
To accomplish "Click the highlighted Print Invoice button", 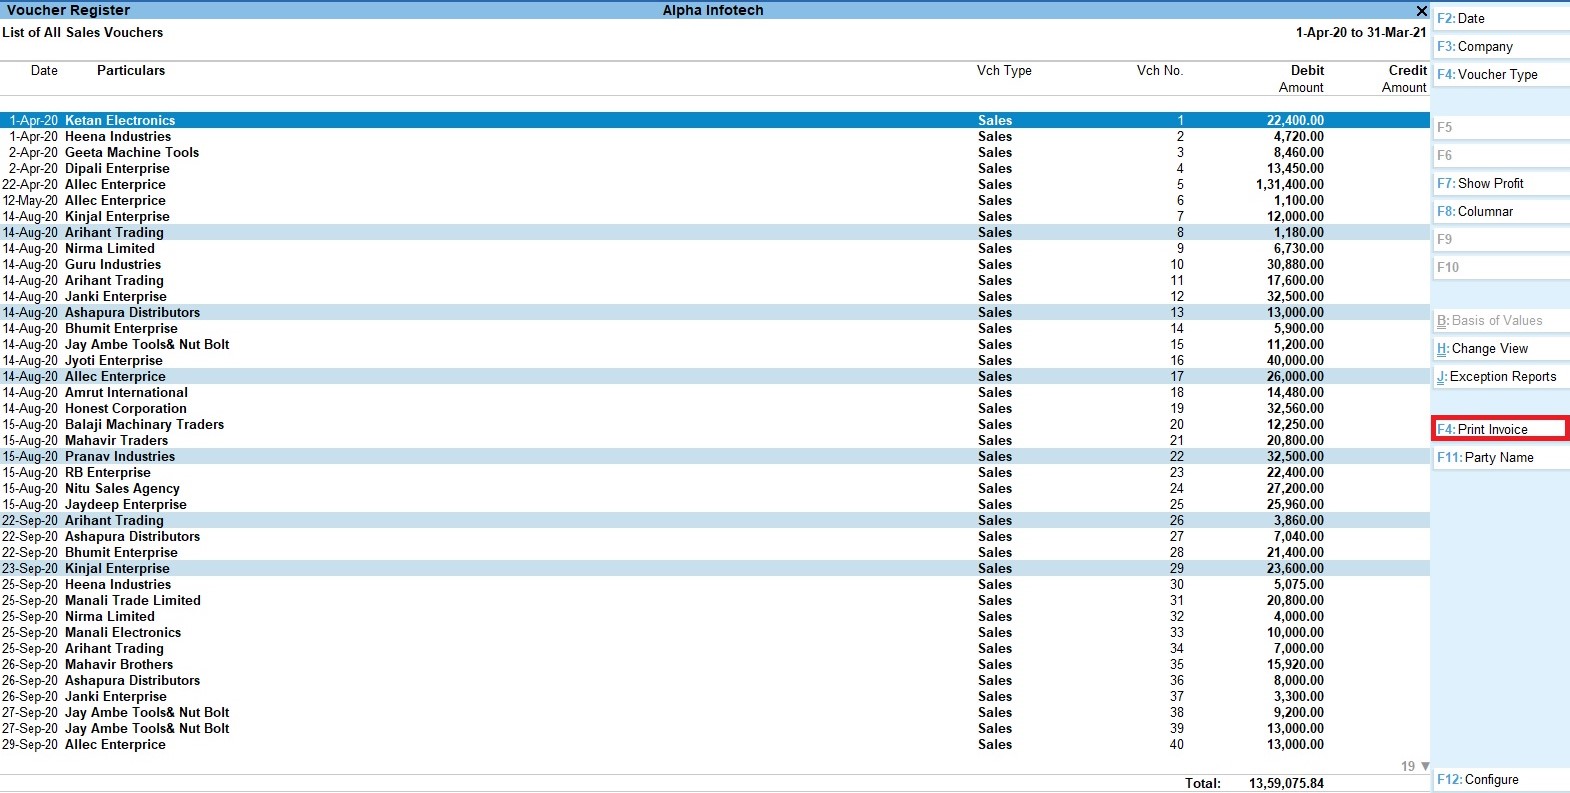I will tap(1500, 430).
